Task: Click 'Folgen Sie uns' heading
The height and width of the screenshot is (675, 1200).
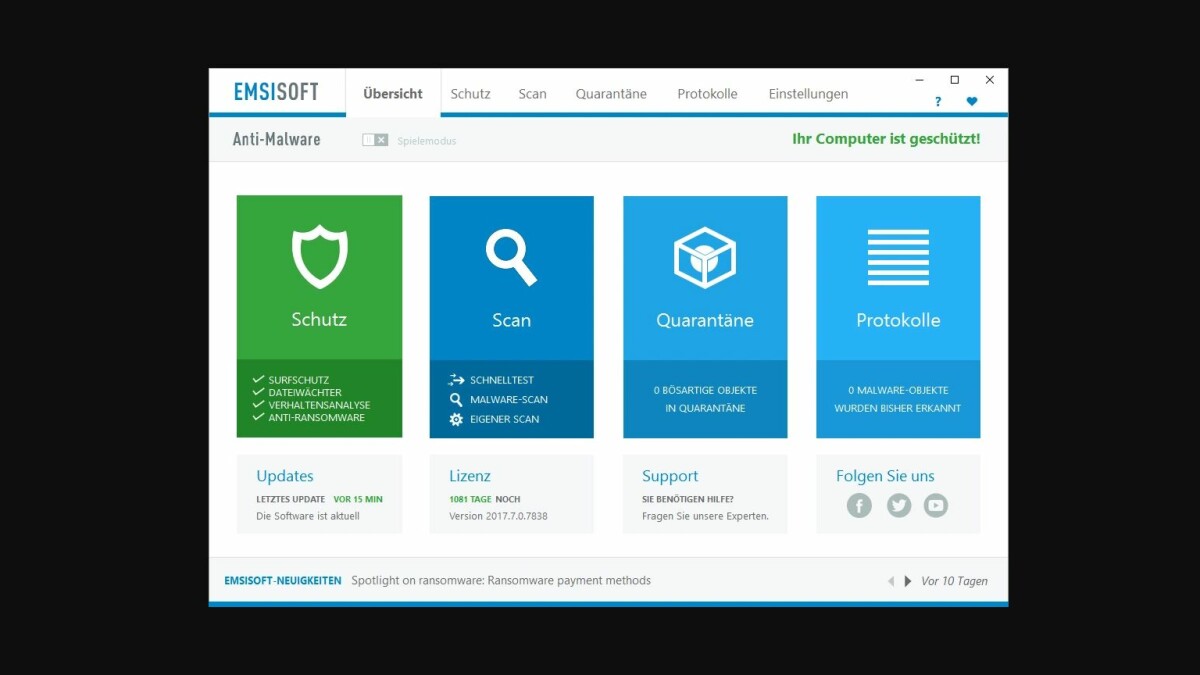Action: (885, 476)
